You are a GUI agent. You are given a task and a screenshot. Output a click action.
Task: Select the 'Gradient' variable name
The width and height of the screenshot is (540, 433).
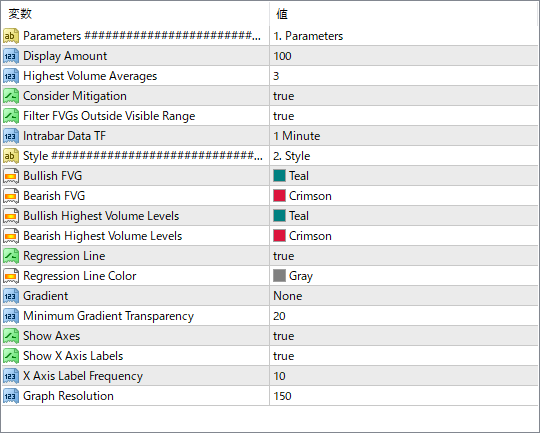point(45,296)
